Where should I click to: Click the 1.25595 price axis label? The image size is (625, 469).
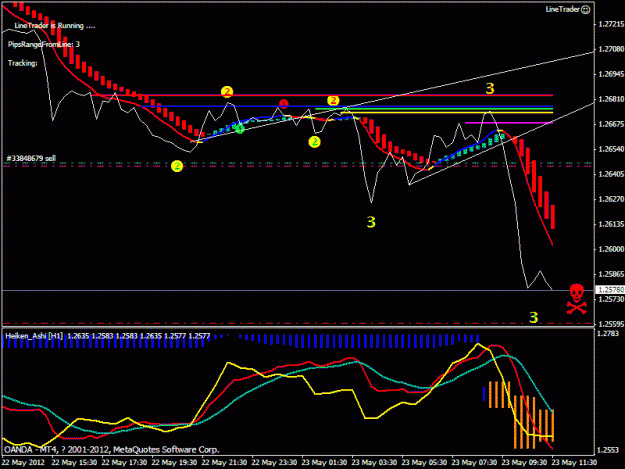point(611,324)
